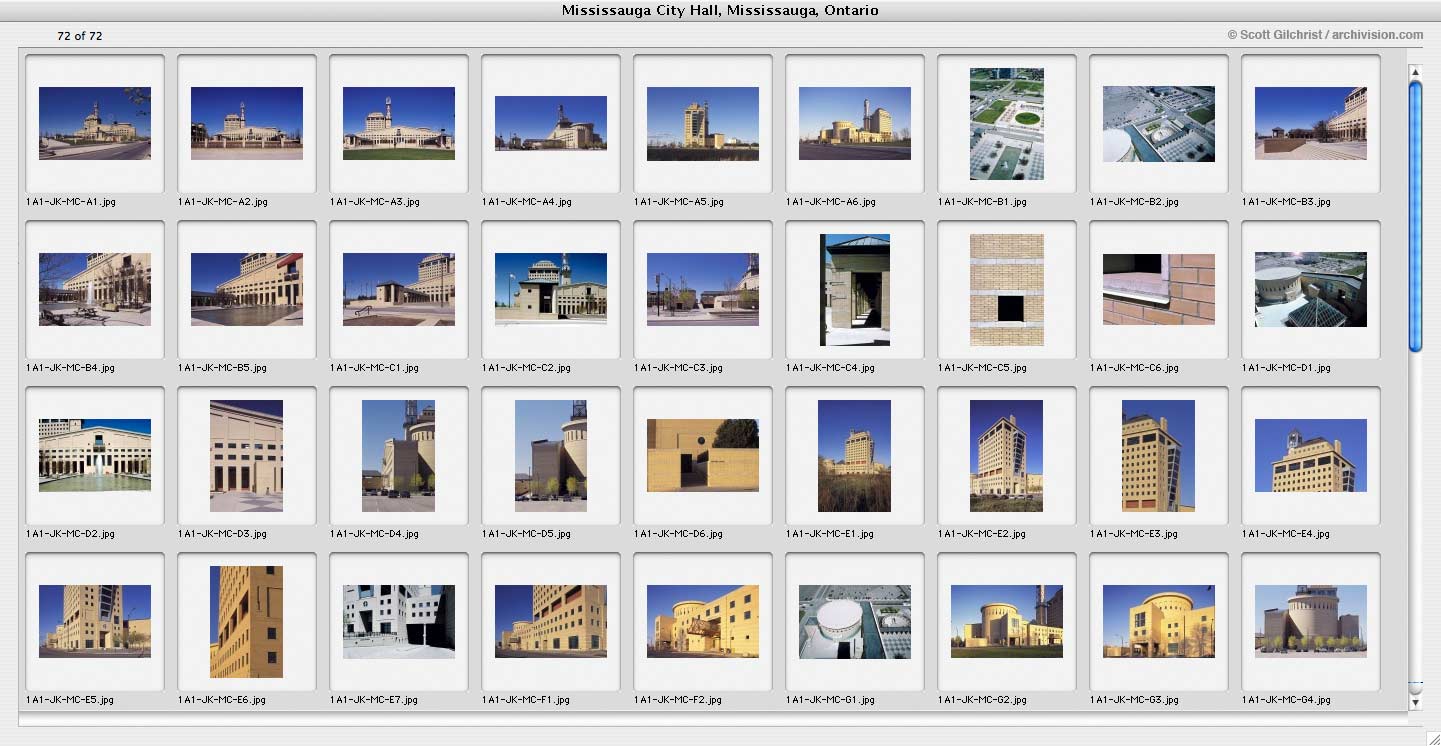Select thumbnail 1A1-JK-MC-B5.jpg
Screen dimensions: 1441x746
point(247,289)
